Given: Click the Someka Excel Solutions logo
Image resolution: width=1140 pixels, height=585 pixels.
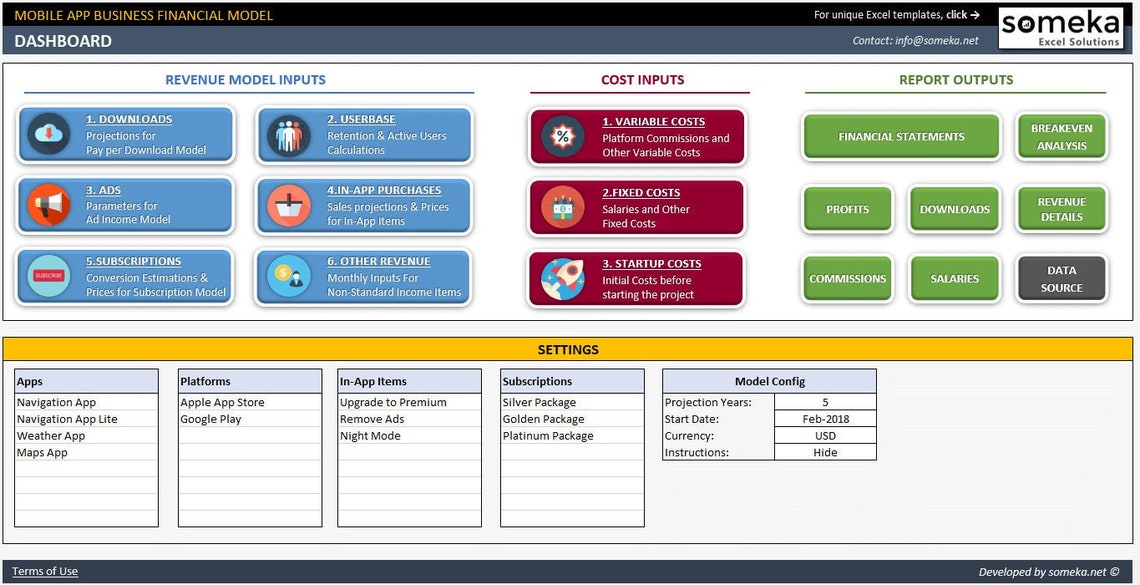Looking at the screenshot, I should click(x=1060, y=28).
